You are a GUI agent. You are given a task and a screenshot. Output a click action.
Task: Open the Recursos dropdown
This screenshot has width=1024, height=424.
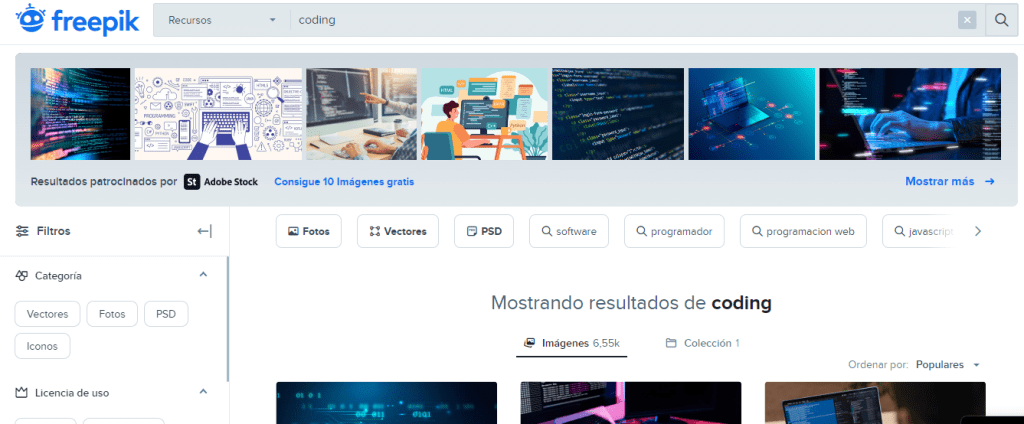pyautogui.click(x=222, y=20)
